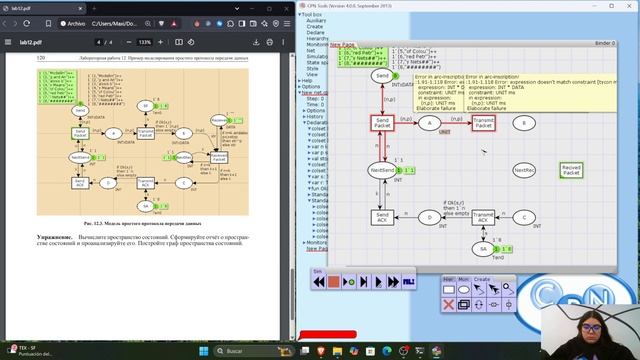The image size is (640, 360).
Task: Select the NextSend place
Action: pyautogui.click(x=382, y=170)
